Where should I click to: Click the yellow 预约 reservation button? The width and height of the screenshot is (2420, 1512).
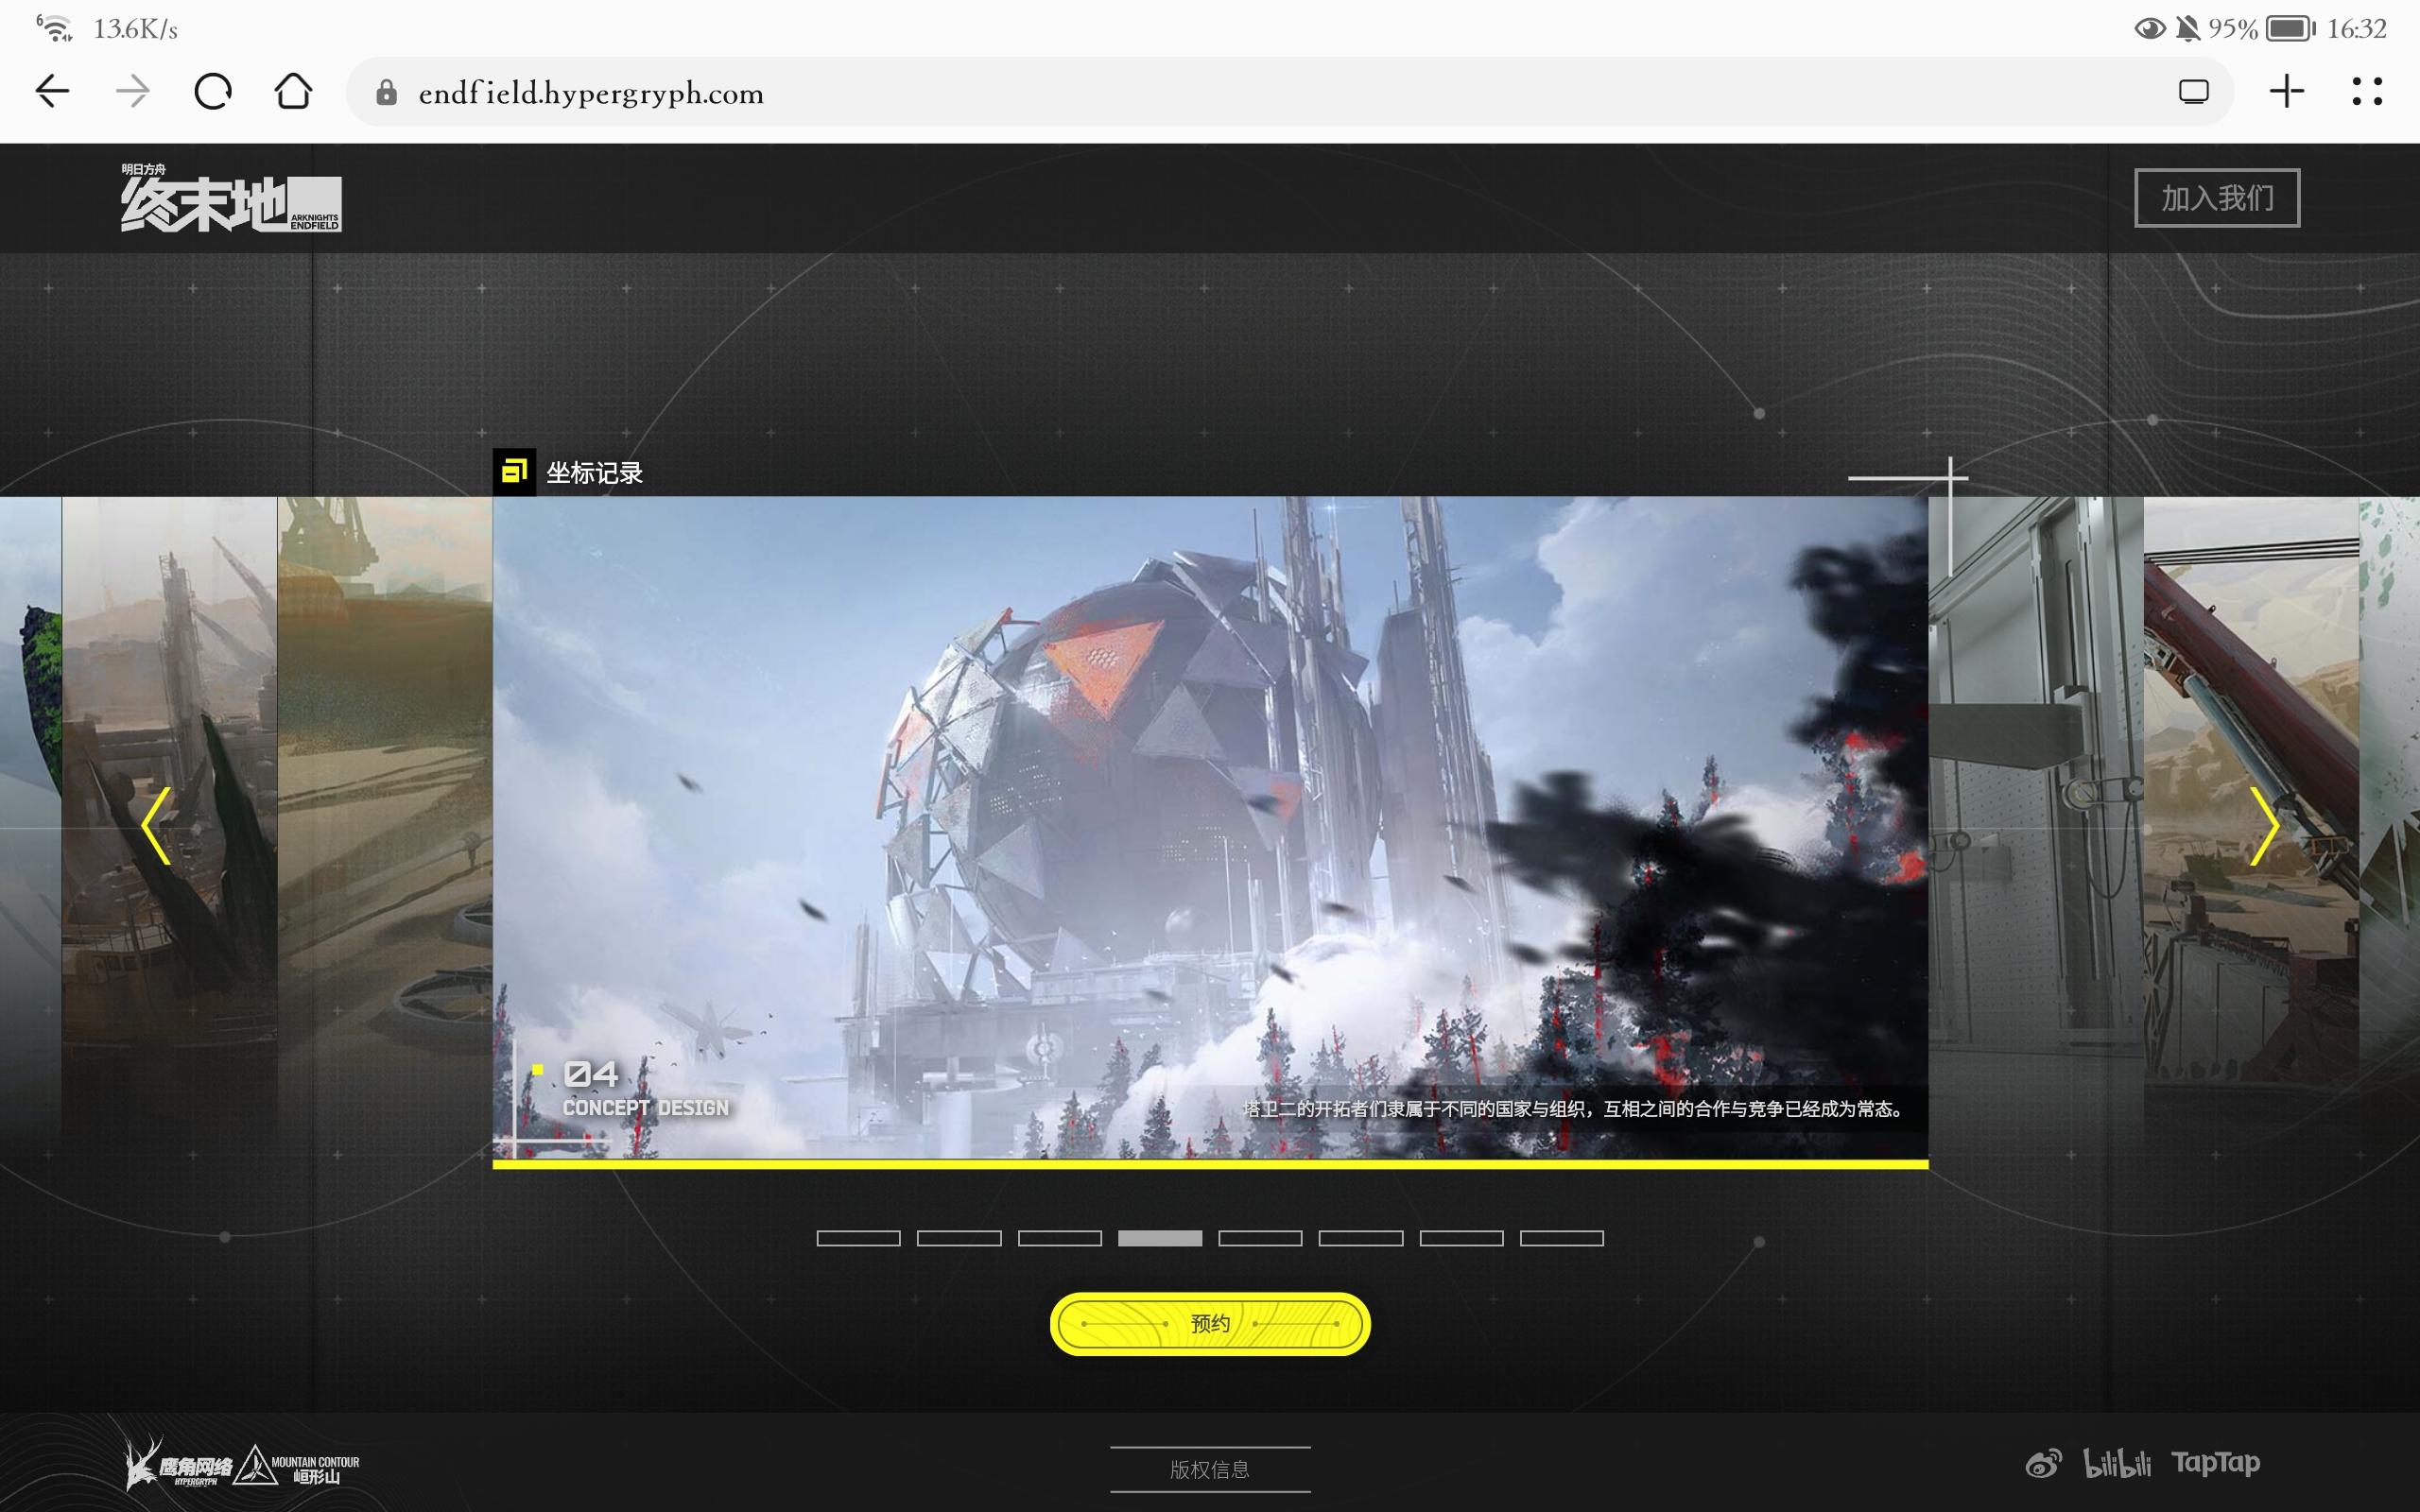[1210, 1324]
